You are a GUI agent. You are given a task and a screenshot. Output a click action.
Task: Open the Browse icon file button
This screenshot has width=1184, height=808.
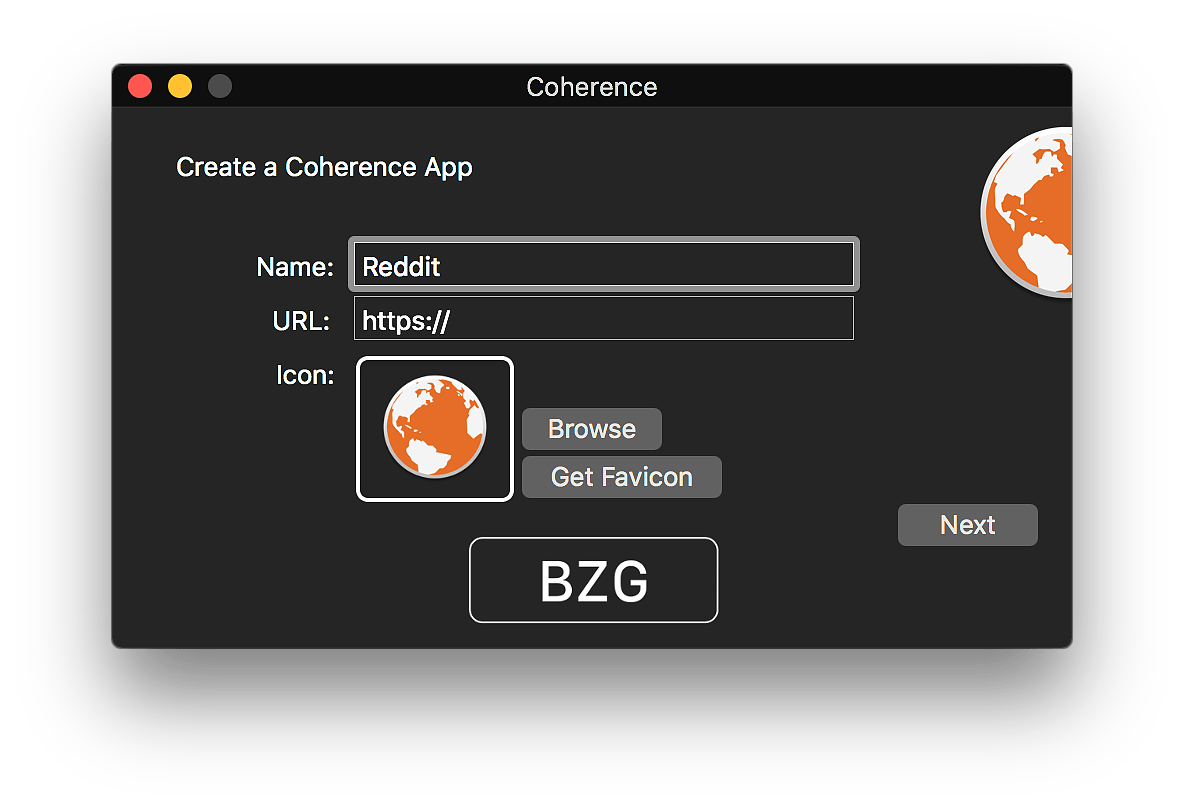pos(592,429)
